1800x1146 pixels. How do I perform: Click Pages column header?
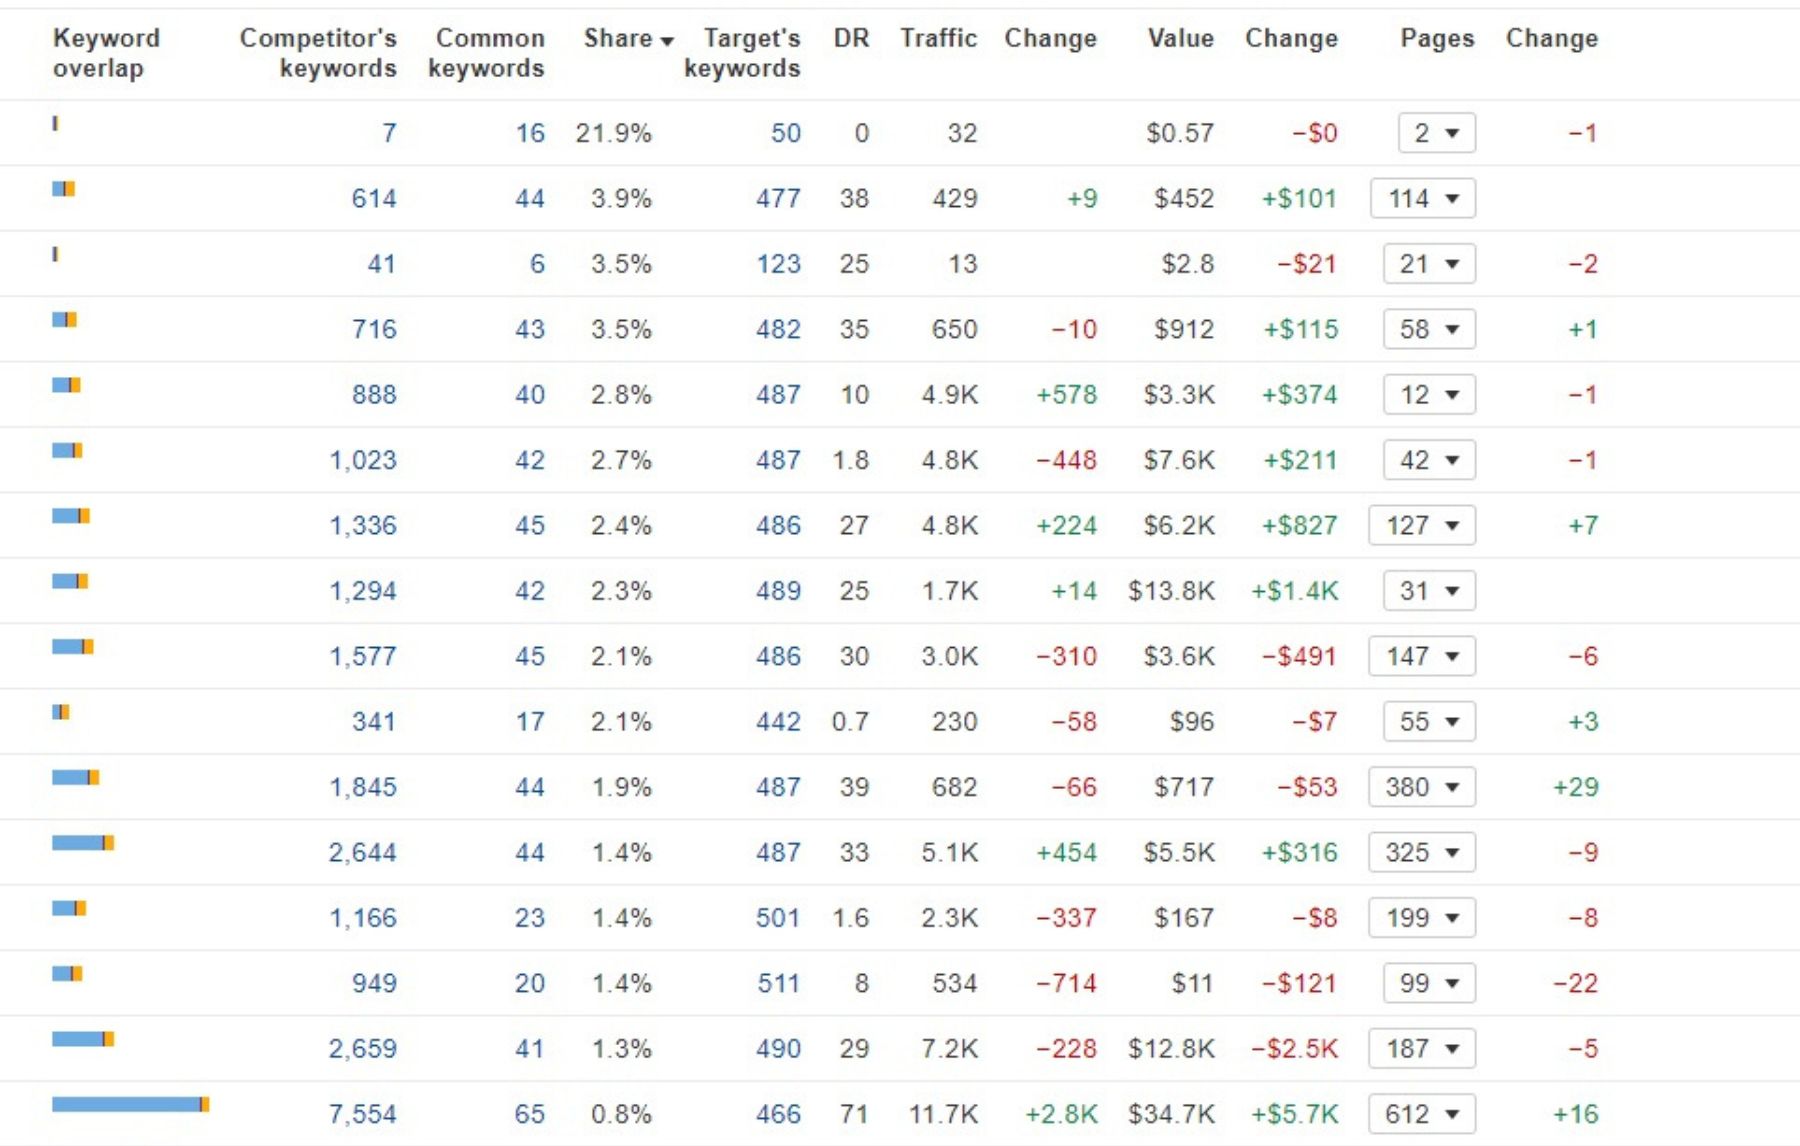[x=1437, y=38]
